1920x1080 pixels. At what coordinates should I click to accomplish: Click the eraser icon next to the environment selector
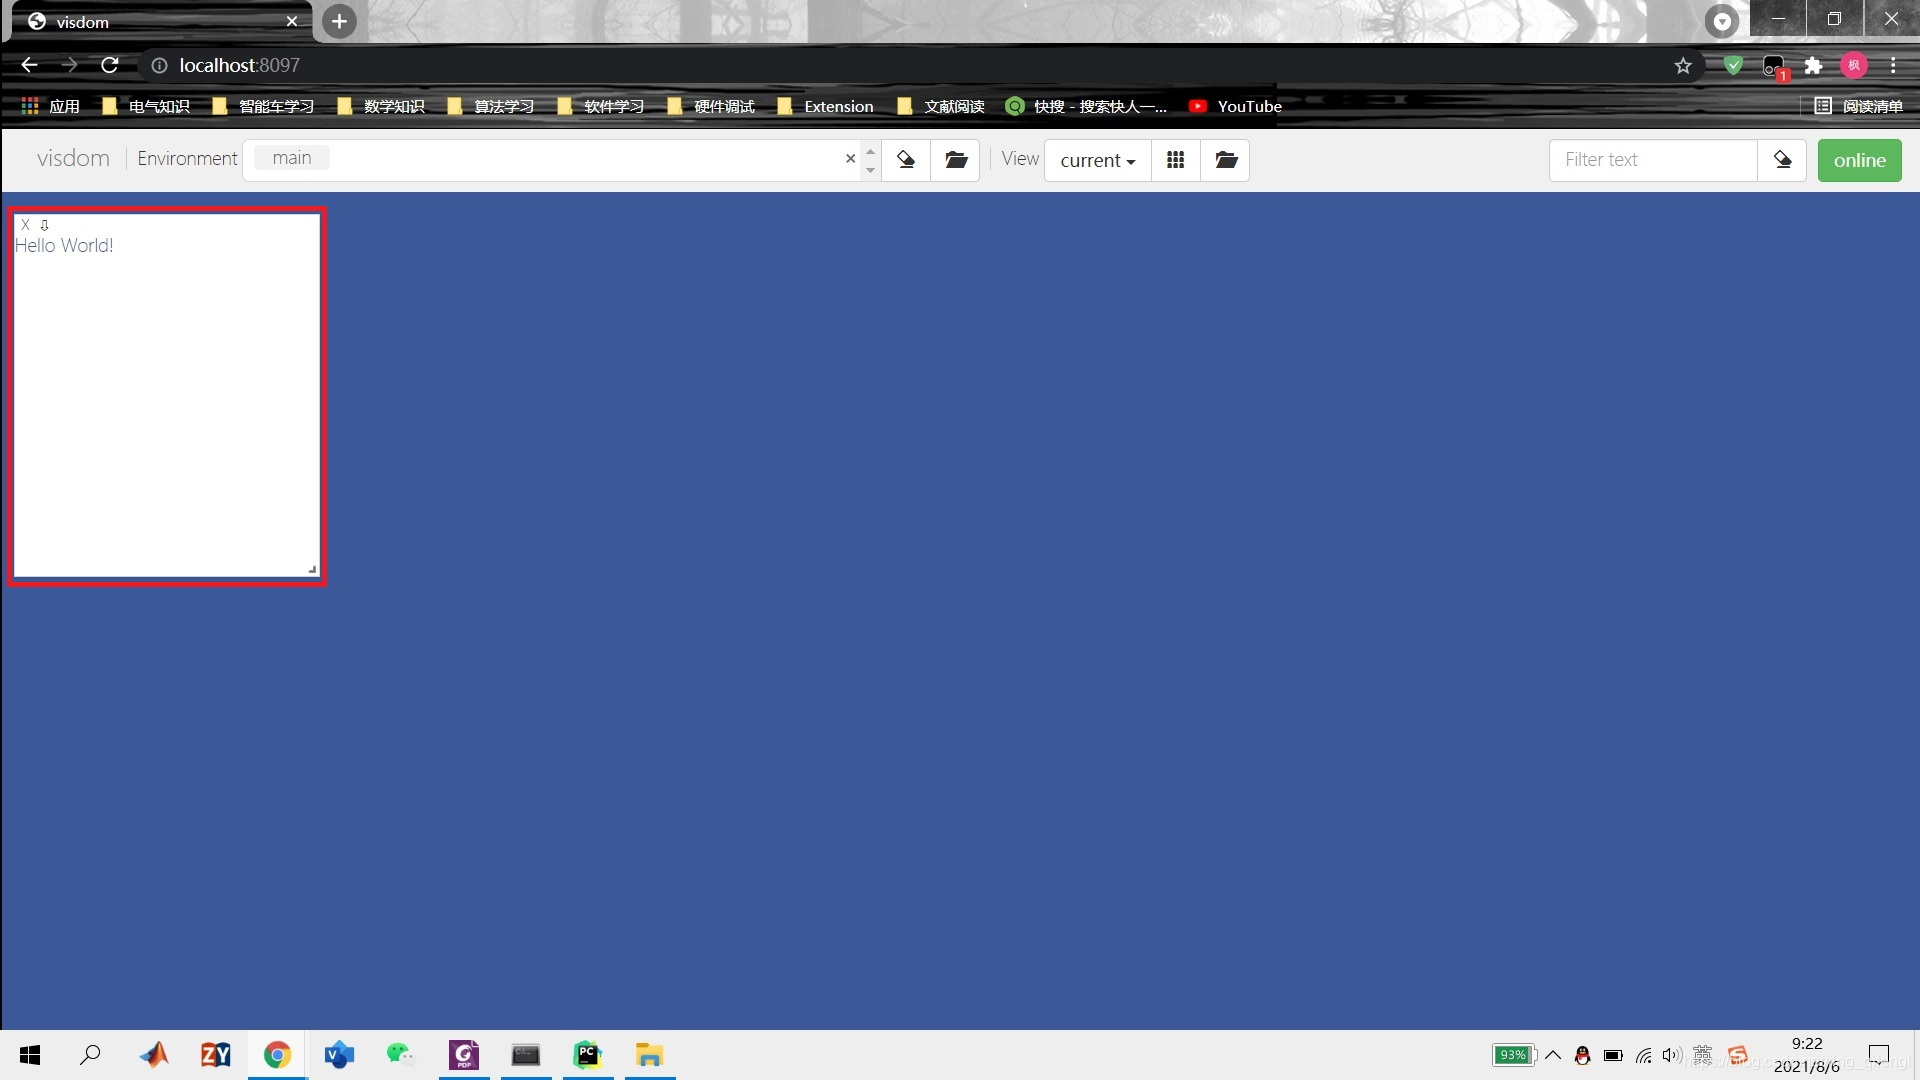[x=906, y=160]
